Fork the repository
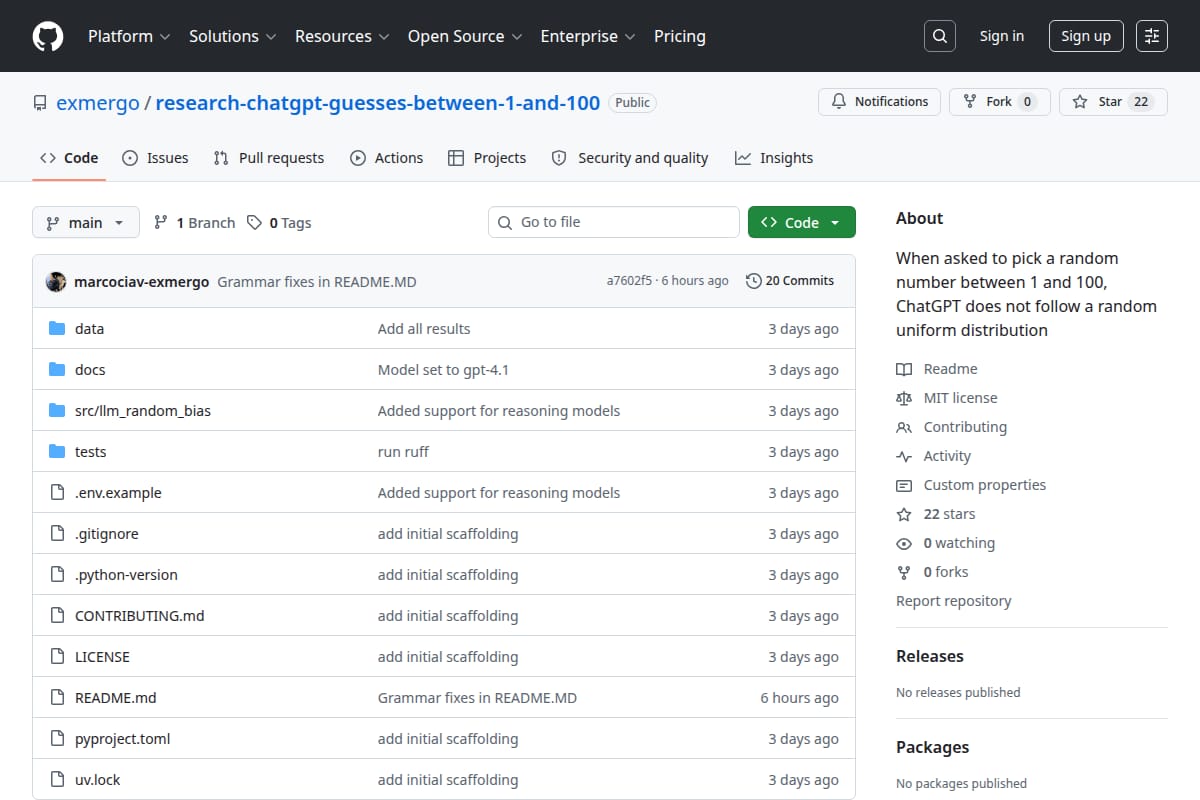 [1000, 102]
